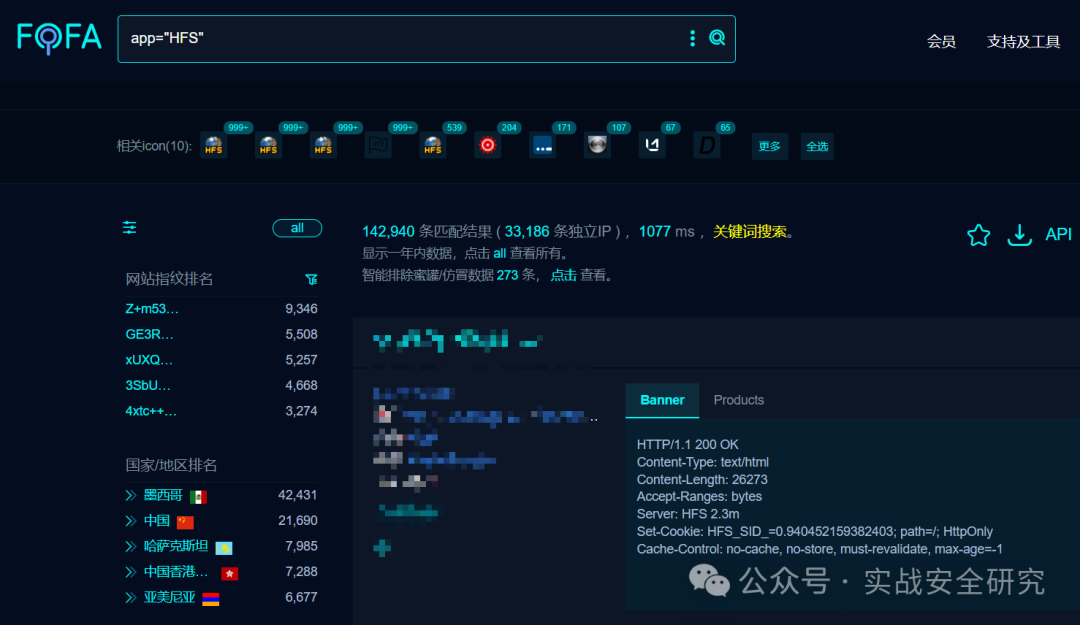Click the download results icon
Viewport: 1080px width, 625px height.
point(1019,235)
